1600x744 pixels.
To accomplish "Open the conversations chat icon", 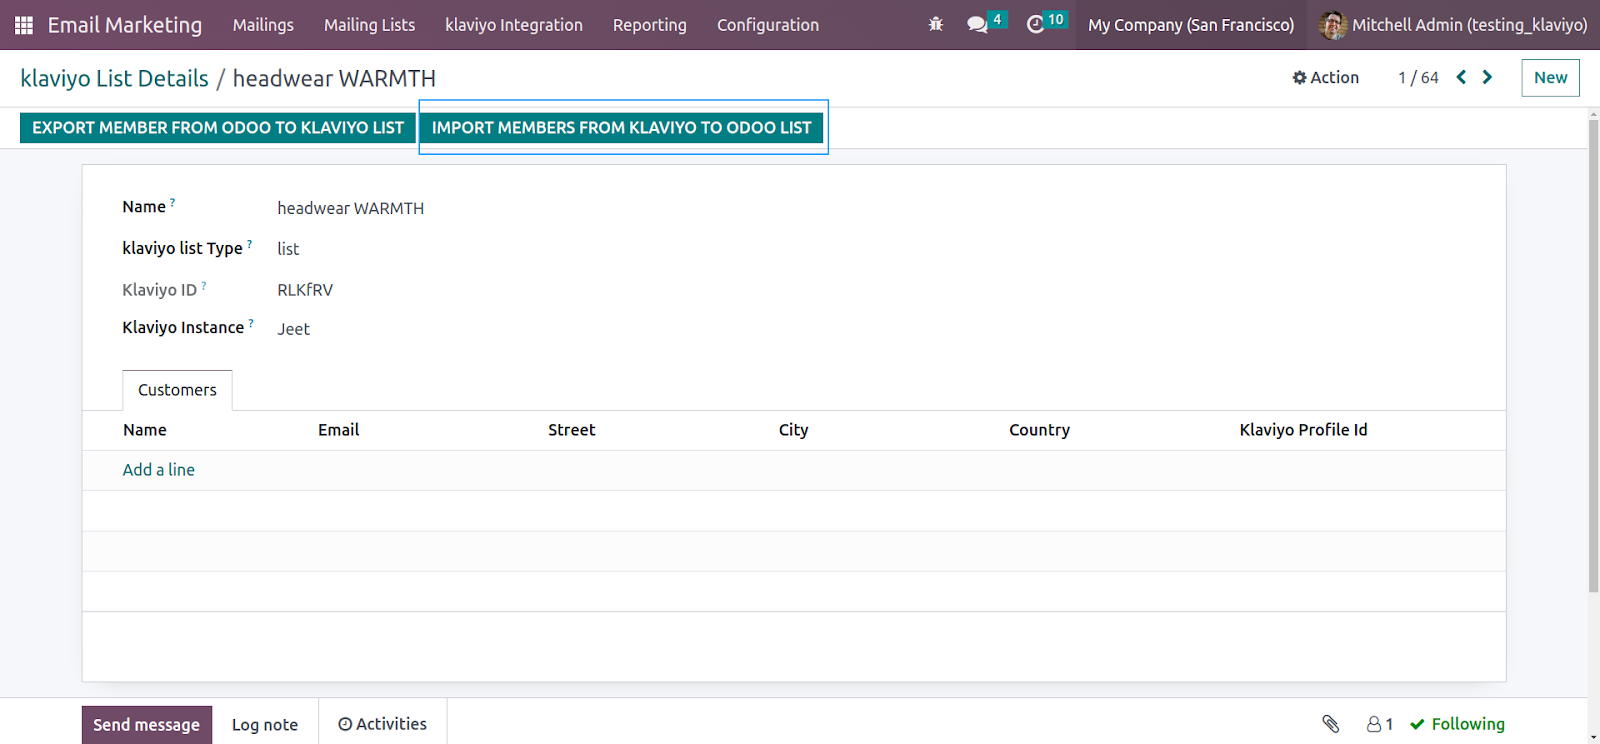I will tap(977, 24).
